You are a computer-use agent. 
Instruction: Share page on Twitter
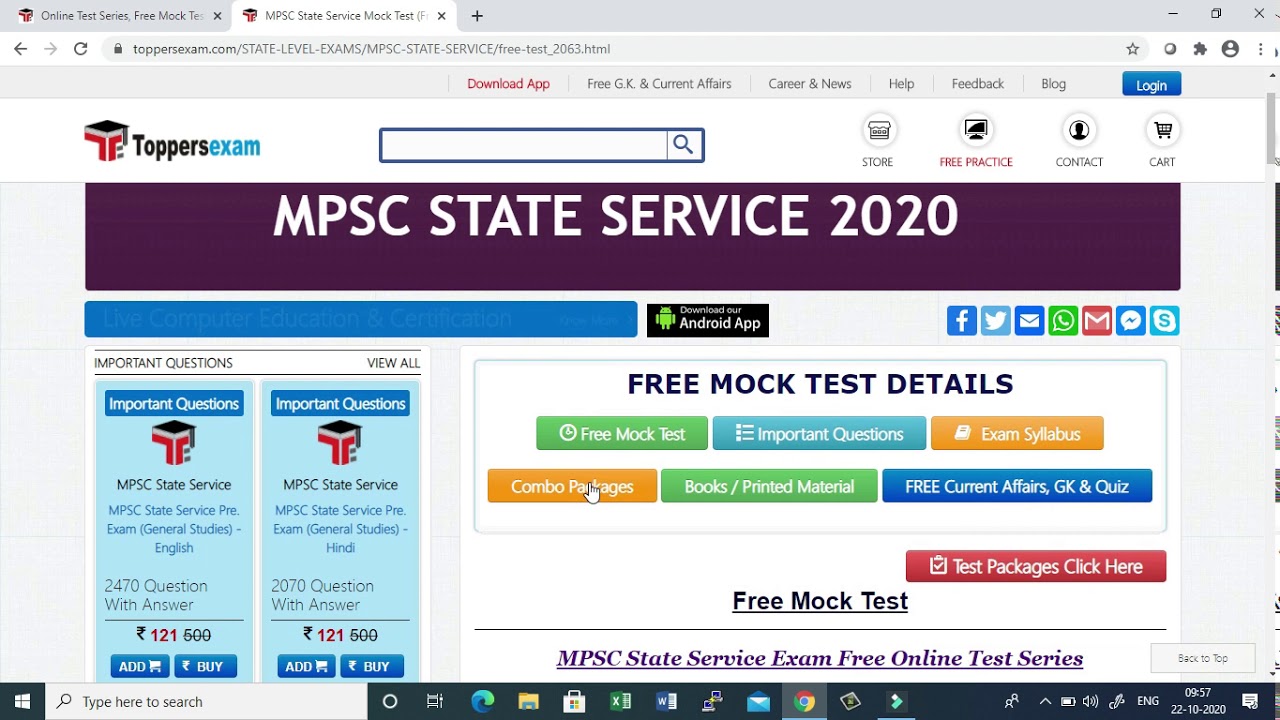click(996, 321)
